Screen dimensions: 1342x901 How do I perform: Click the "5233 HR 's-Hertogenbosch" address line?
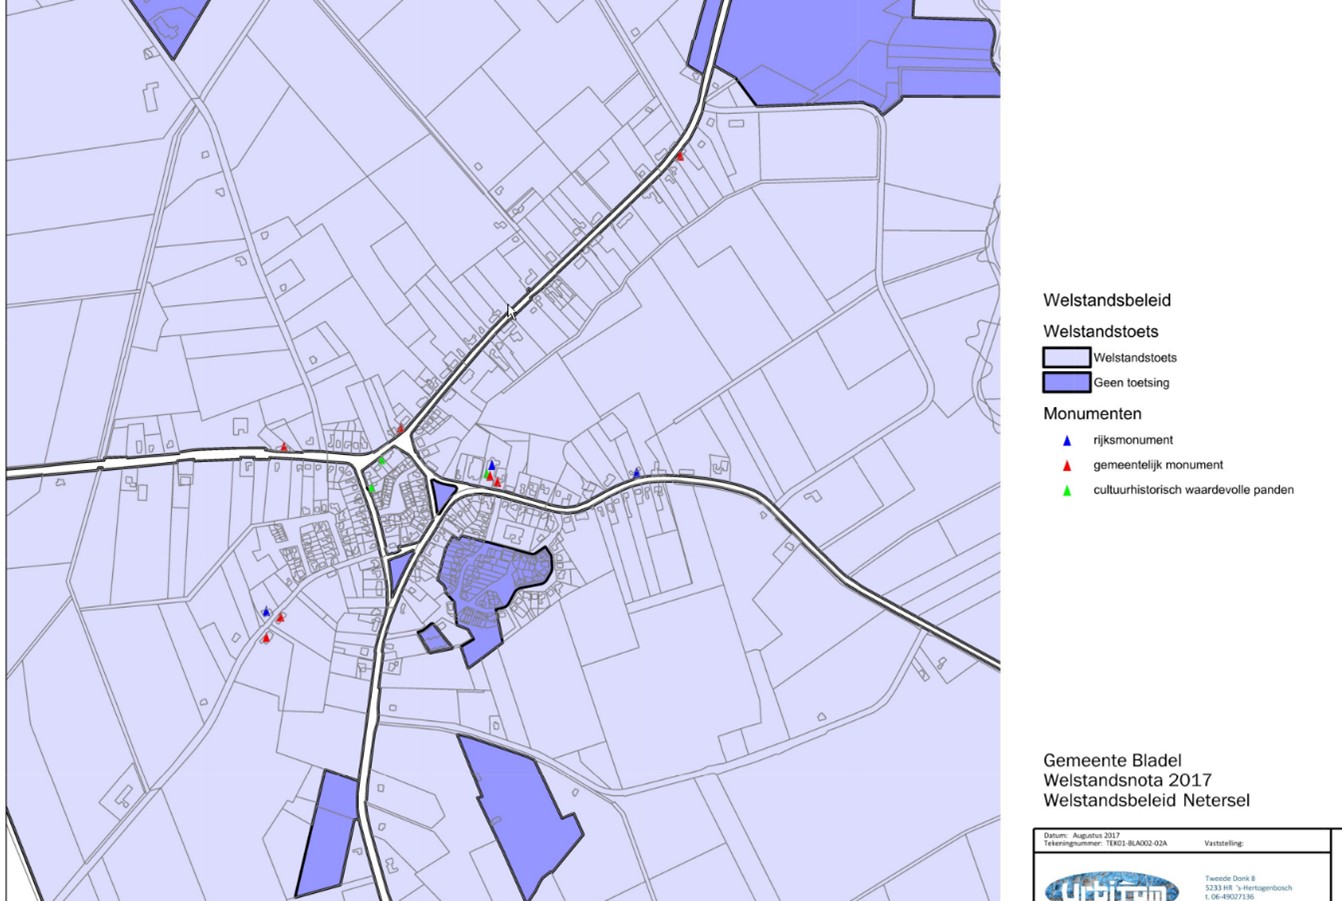[x=1248, y=888]
